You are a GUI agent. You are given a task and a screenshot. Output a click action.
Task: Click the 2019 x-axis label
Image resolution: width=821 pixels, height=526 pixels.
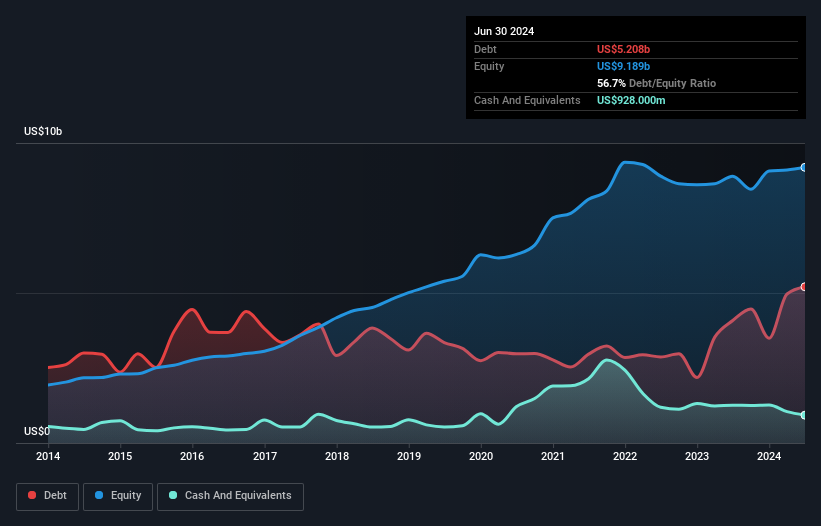[x=409, y=456]
